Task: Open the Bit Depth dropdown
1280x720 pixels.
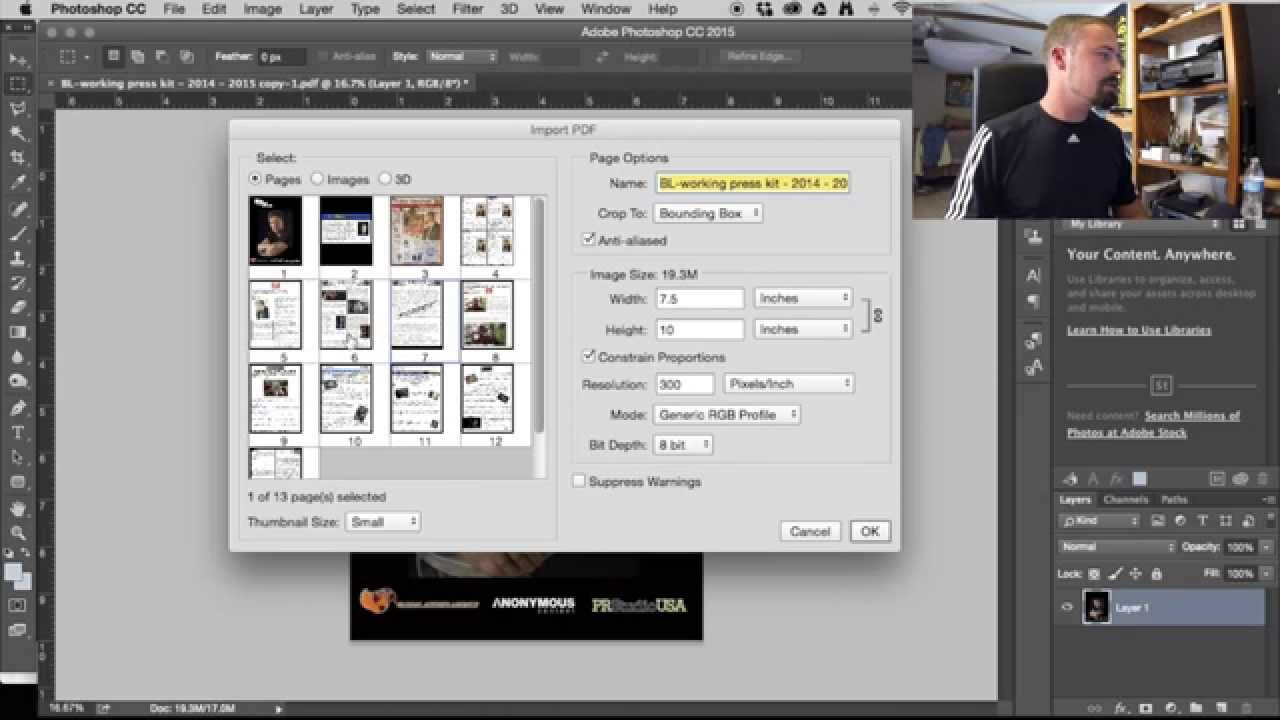Action: point(683,444)
